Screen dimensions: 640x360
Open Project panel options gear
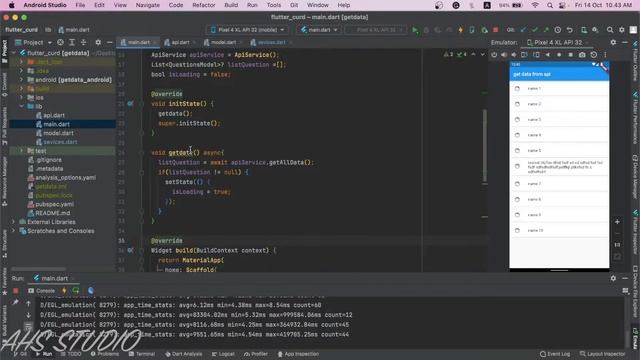[x=98, y=42]
